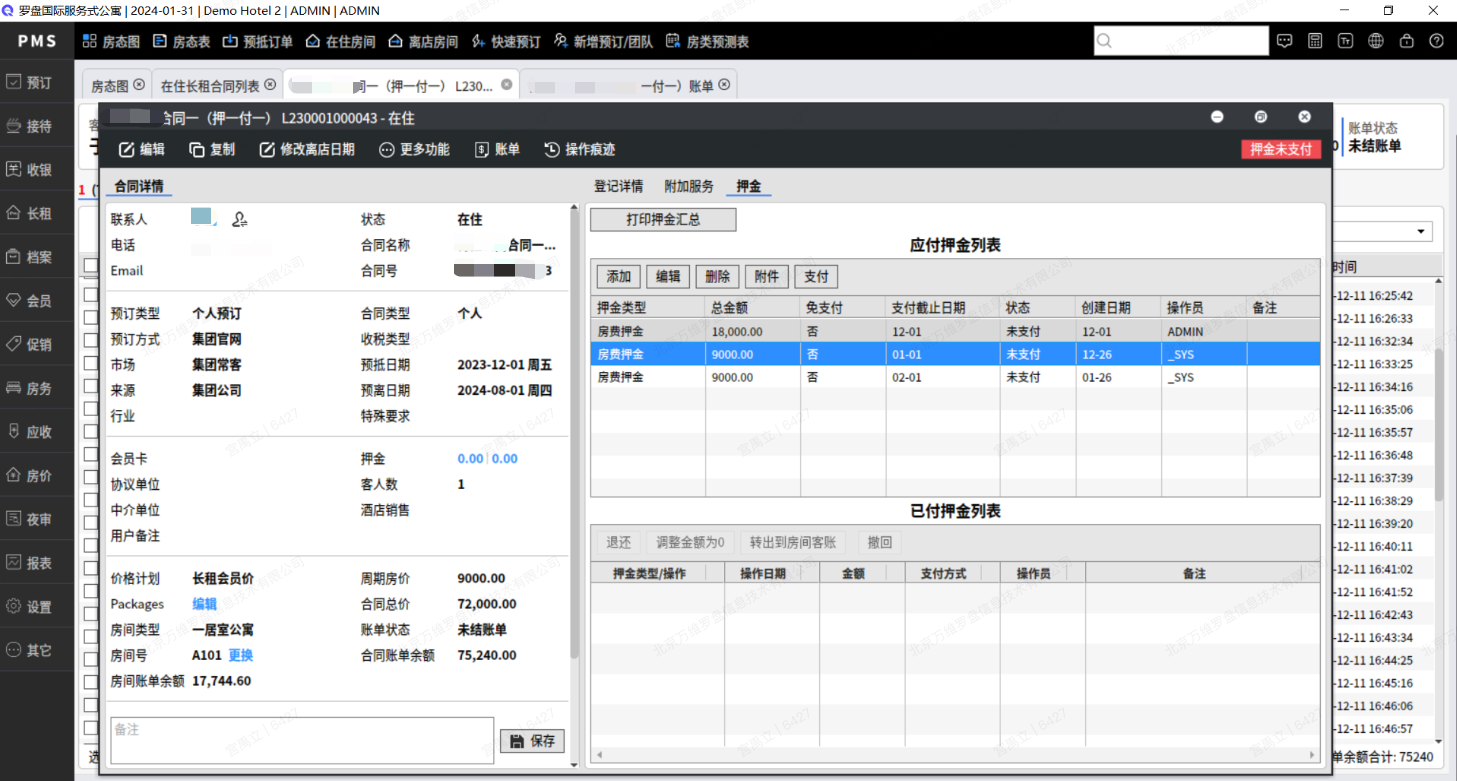
Task: Open the 账单 bill toolbar button
Action: [497, 149]
